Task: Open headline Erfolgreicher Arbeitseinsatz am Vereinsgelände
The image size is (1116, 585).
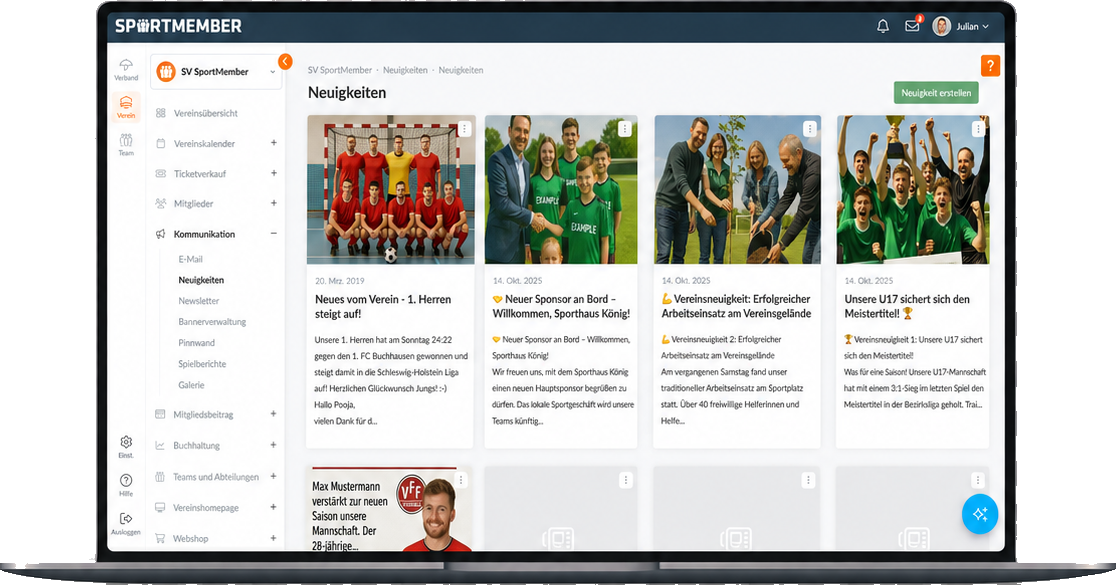Action: pos(736,307)
